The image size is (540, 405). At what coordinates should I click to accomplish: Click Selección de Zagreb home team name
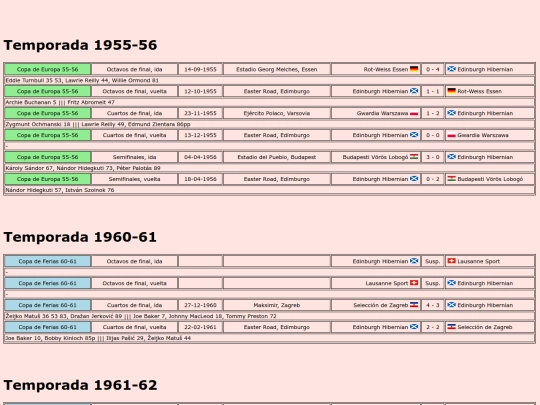point(381,305)
